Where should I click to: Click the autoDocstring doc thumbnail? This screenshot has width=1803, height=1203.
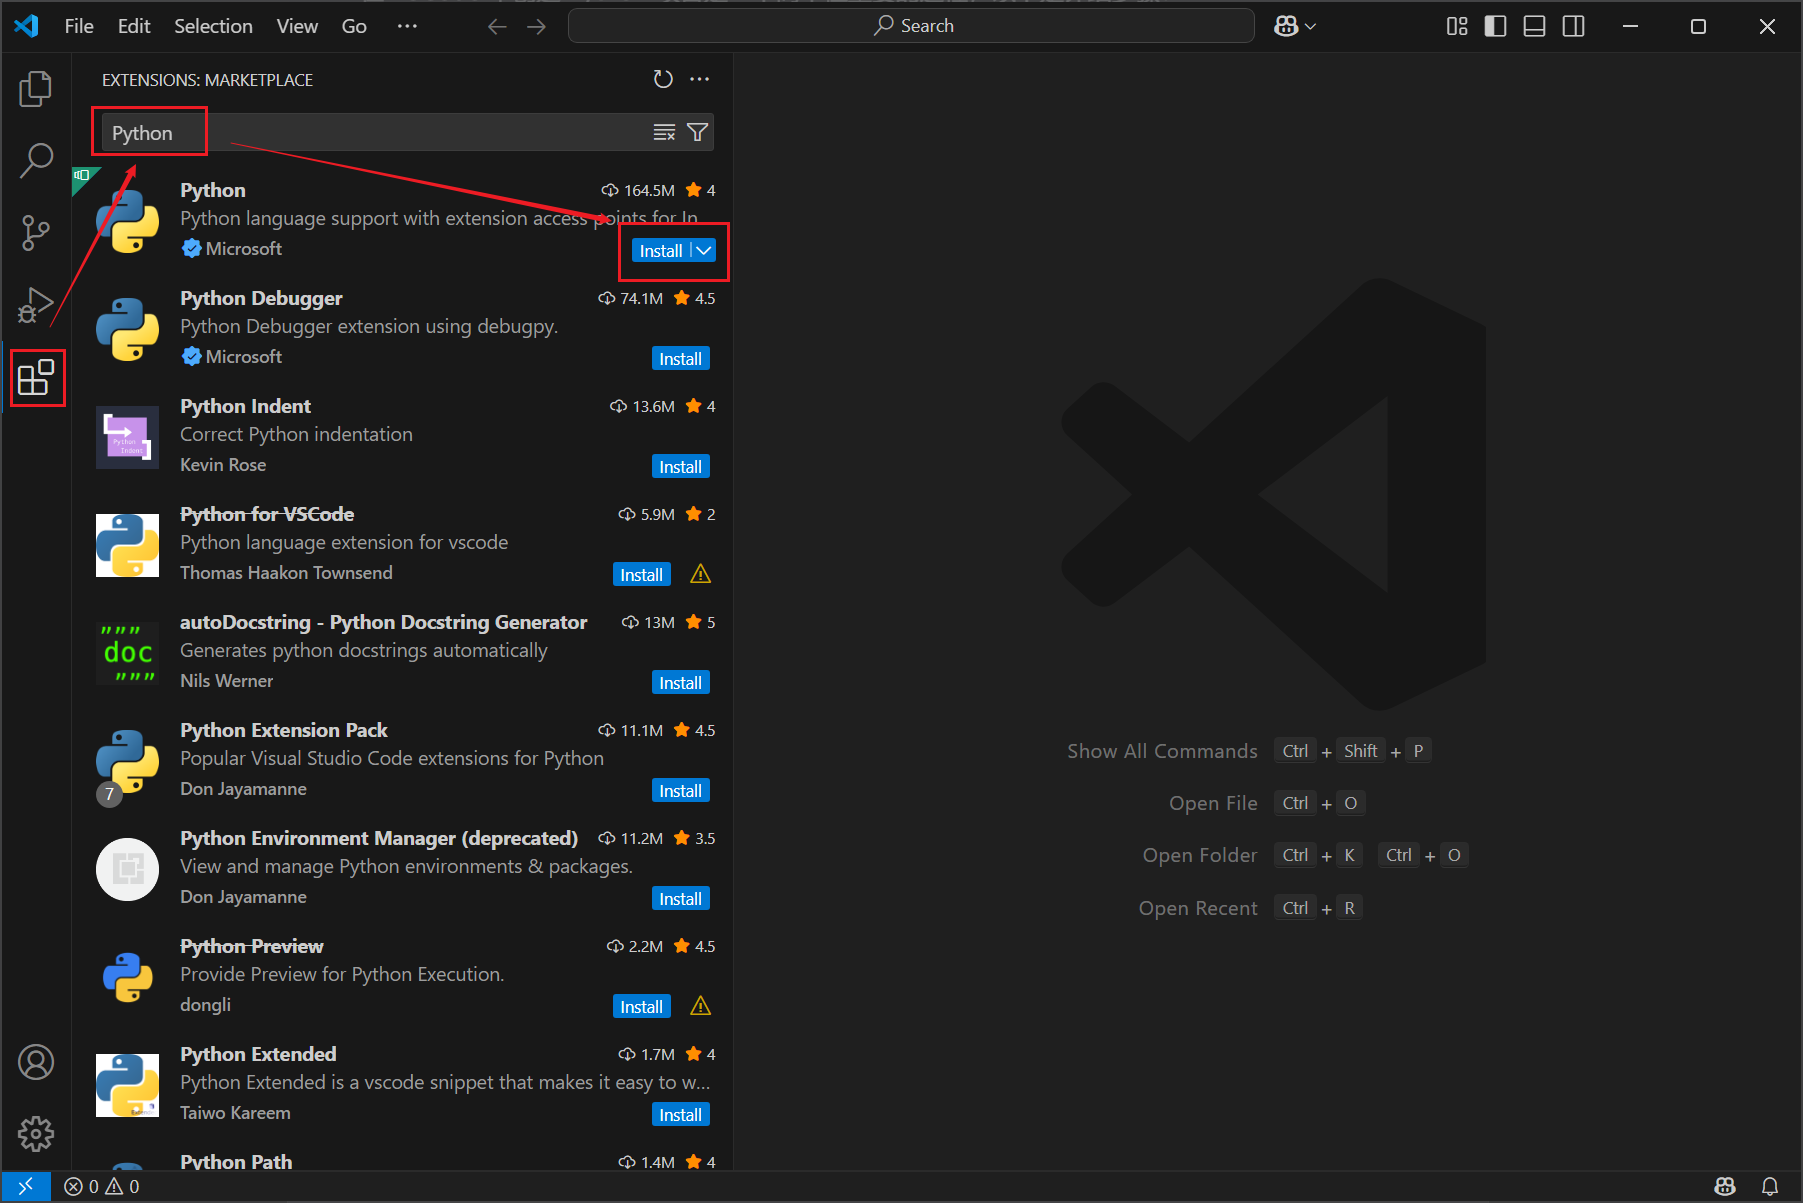pyautogui.click(x=127, y=653)
